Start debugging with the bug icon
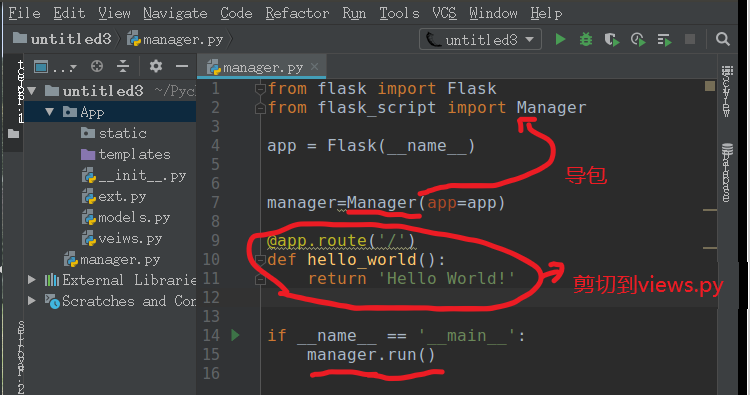 point(585,39)
